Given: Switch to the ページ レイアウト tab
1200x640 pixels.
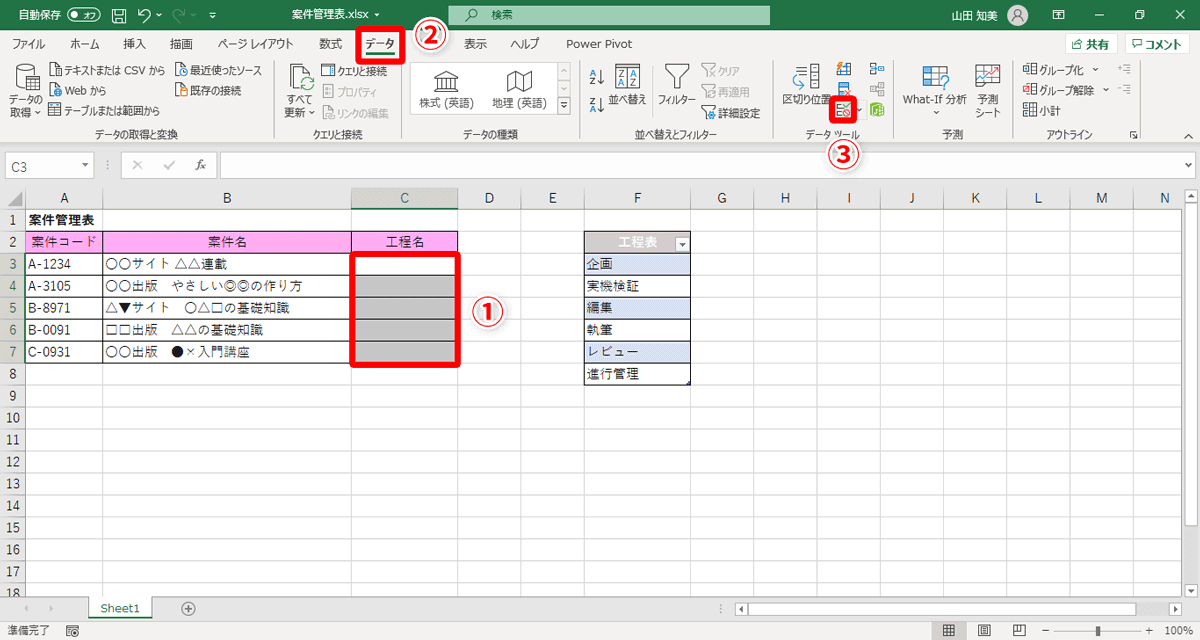Looking at the screenshot, I should click(x=255, y=44).
